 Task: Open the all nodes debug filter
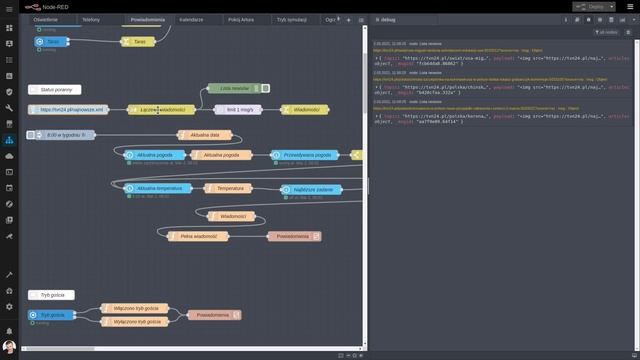pyautogui.click(x=607, y=32)
